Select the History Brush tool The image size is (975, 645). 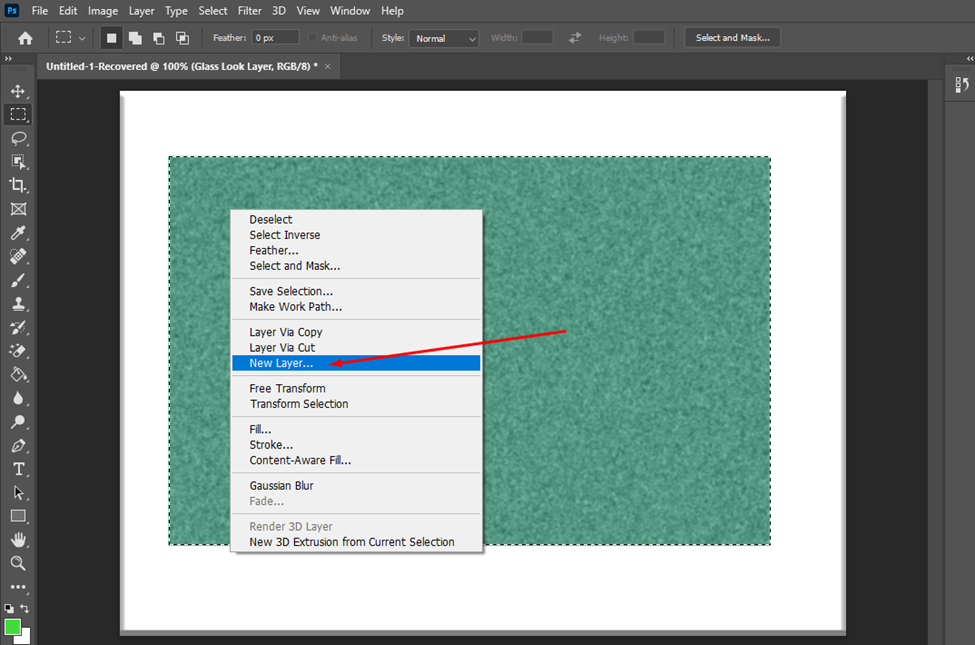pos(18,328)
